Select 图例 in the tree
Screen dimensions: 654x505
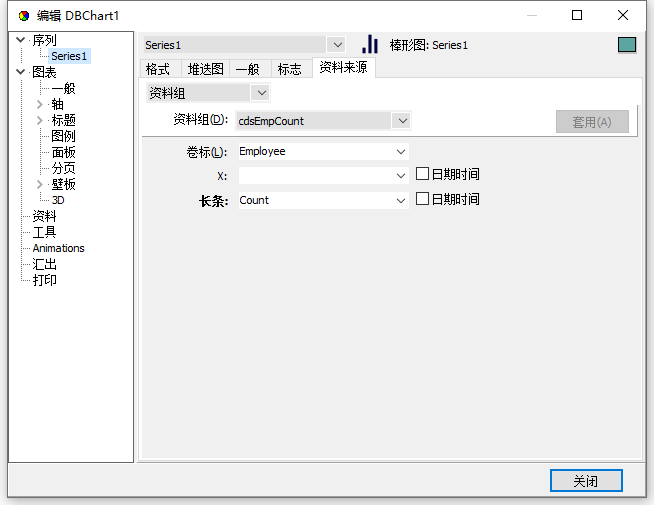pyautogui.click(x=63, y=136)
